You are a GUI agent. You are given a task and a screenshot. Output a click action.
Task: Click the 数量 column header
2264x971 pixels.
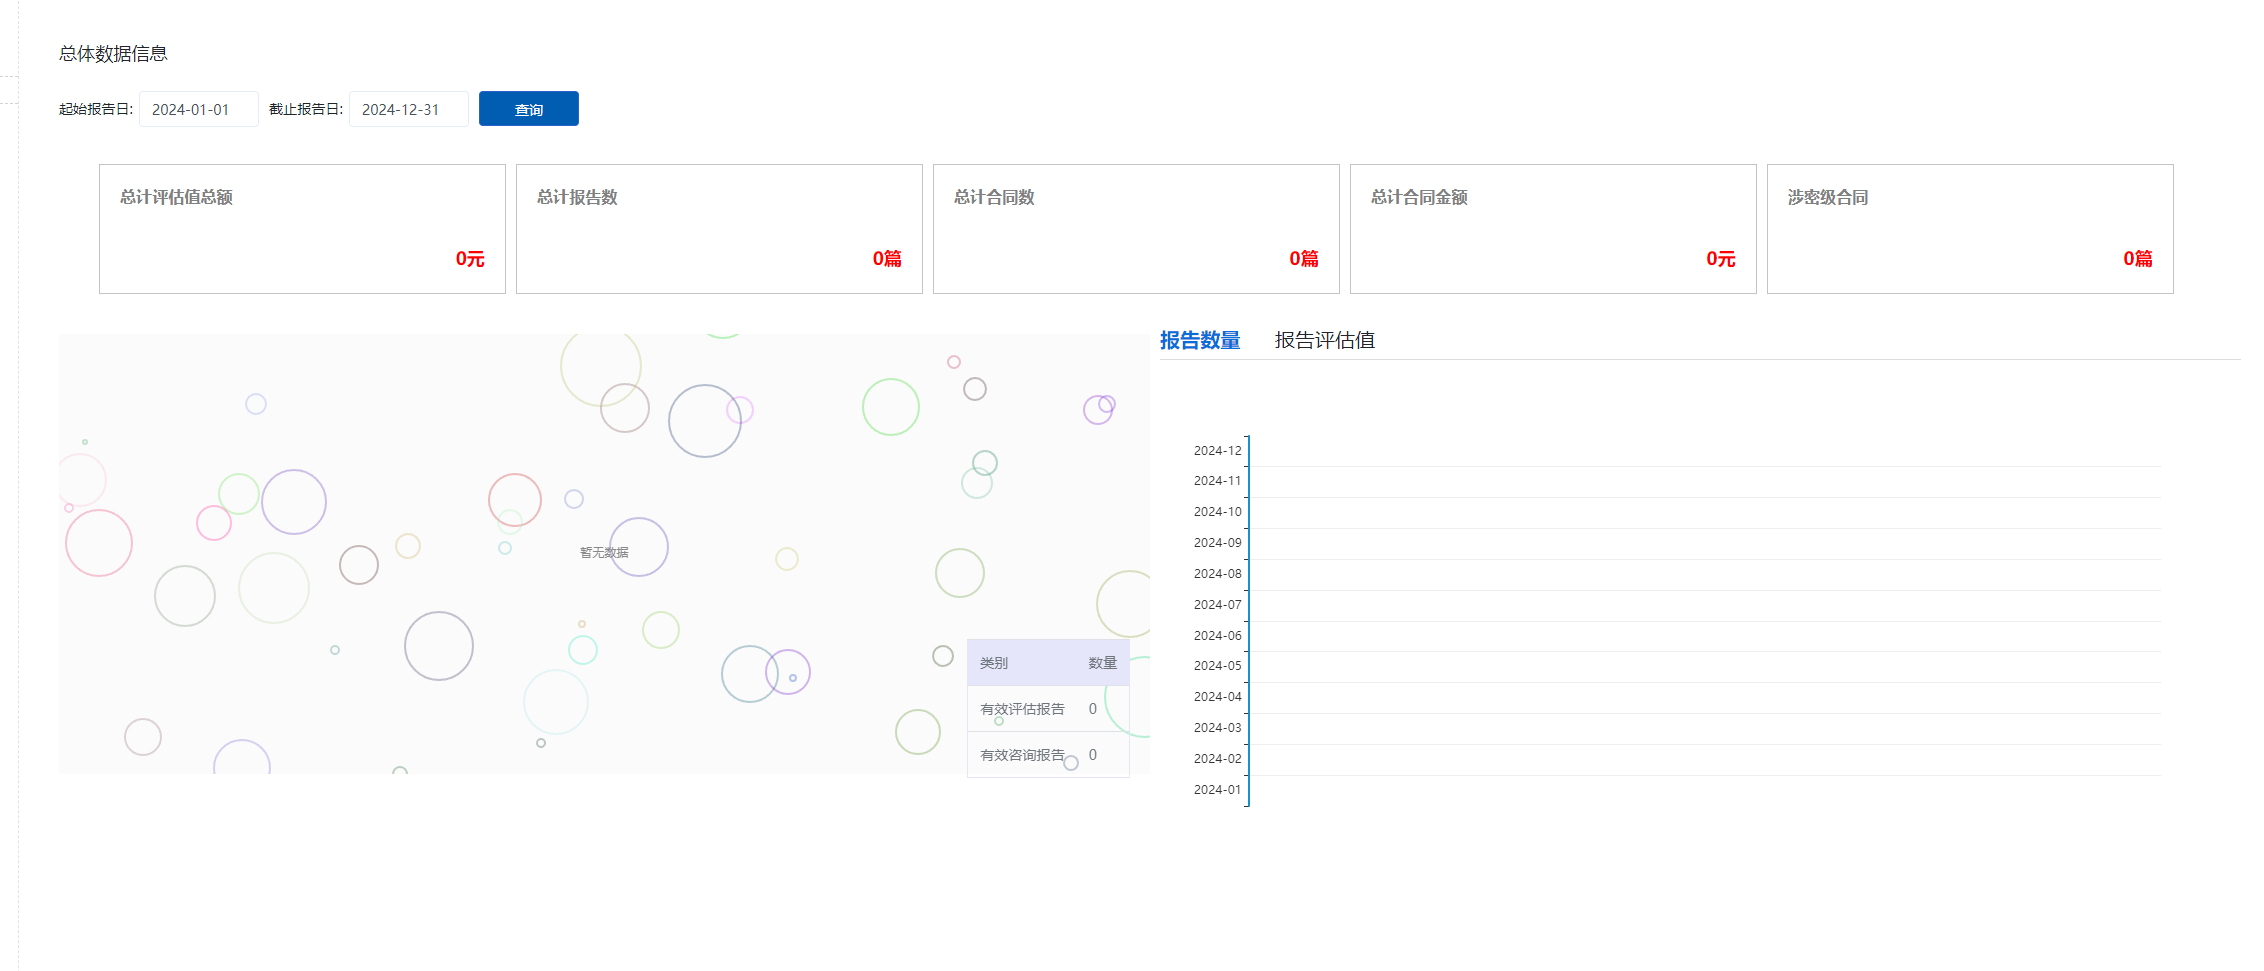coord(1102,663)
